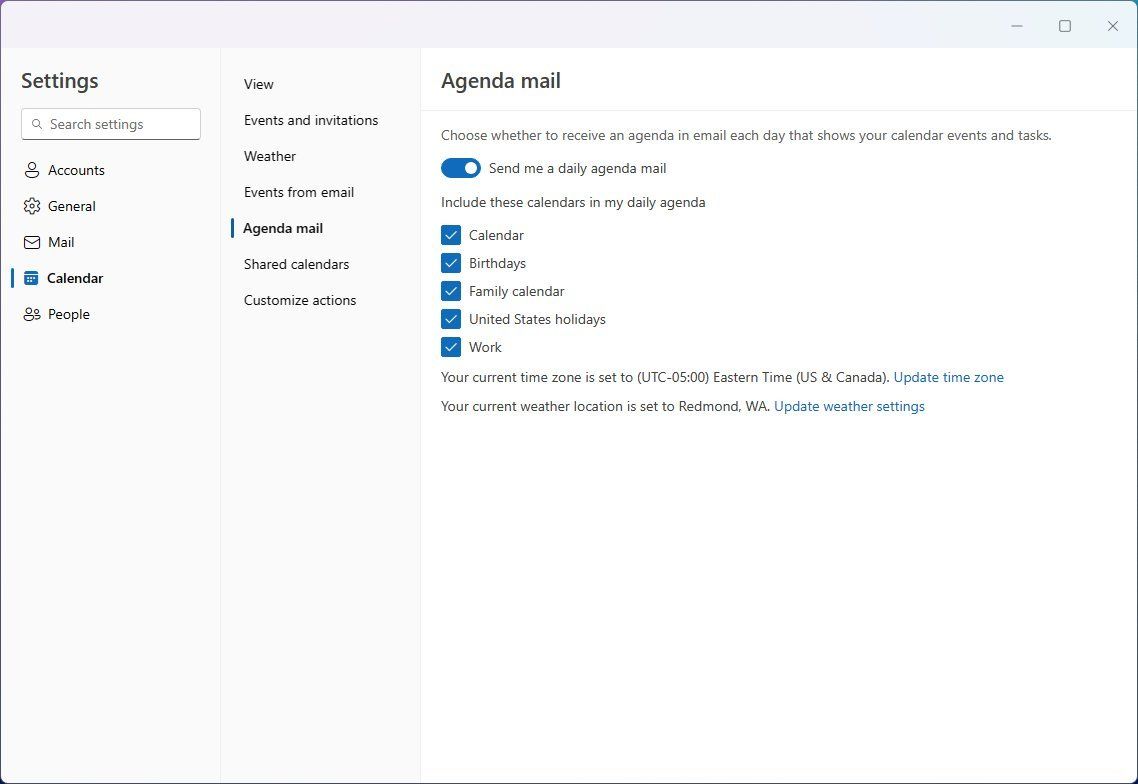Disable United States holidays in agenda

[x=450, y=319]
